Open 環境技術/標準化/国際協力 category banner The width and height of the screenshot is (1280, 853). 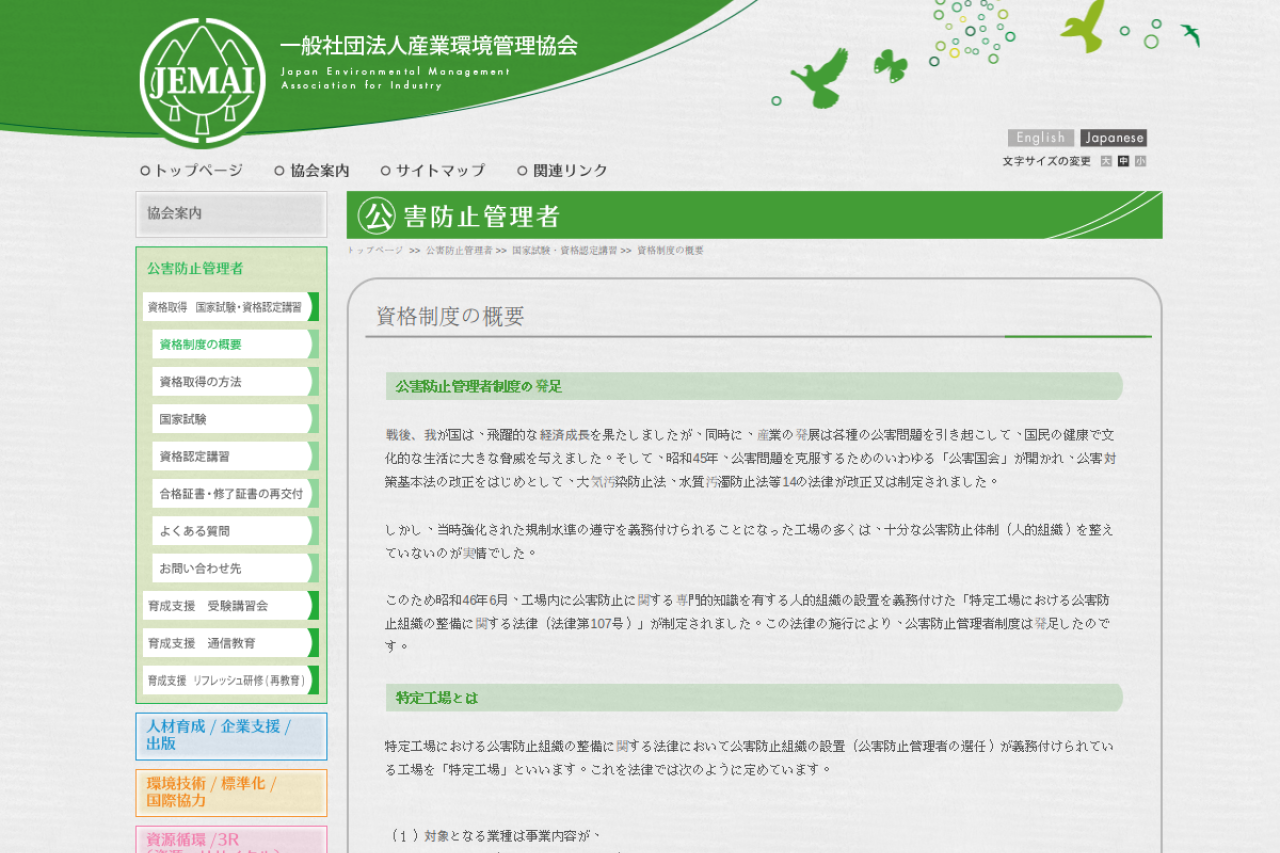tap(231, 793)
